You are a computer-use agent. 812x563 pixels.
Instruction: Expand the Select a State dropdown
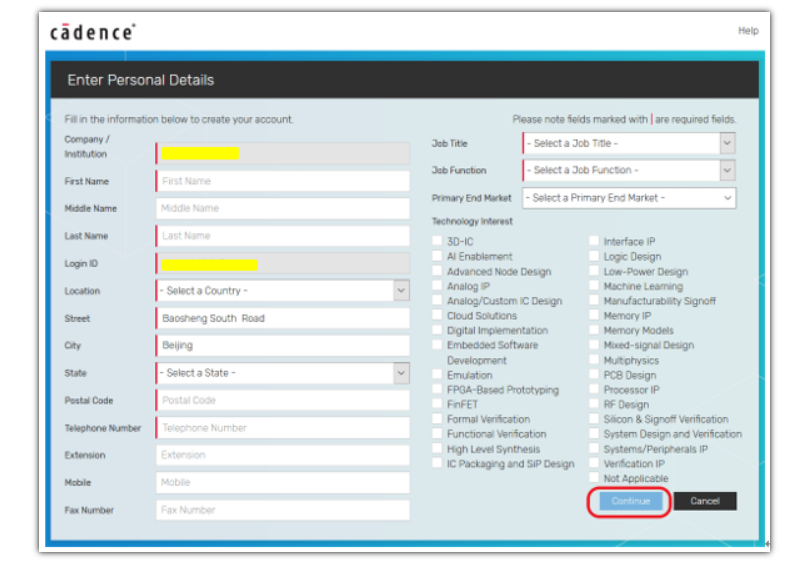tap(282, 373)
